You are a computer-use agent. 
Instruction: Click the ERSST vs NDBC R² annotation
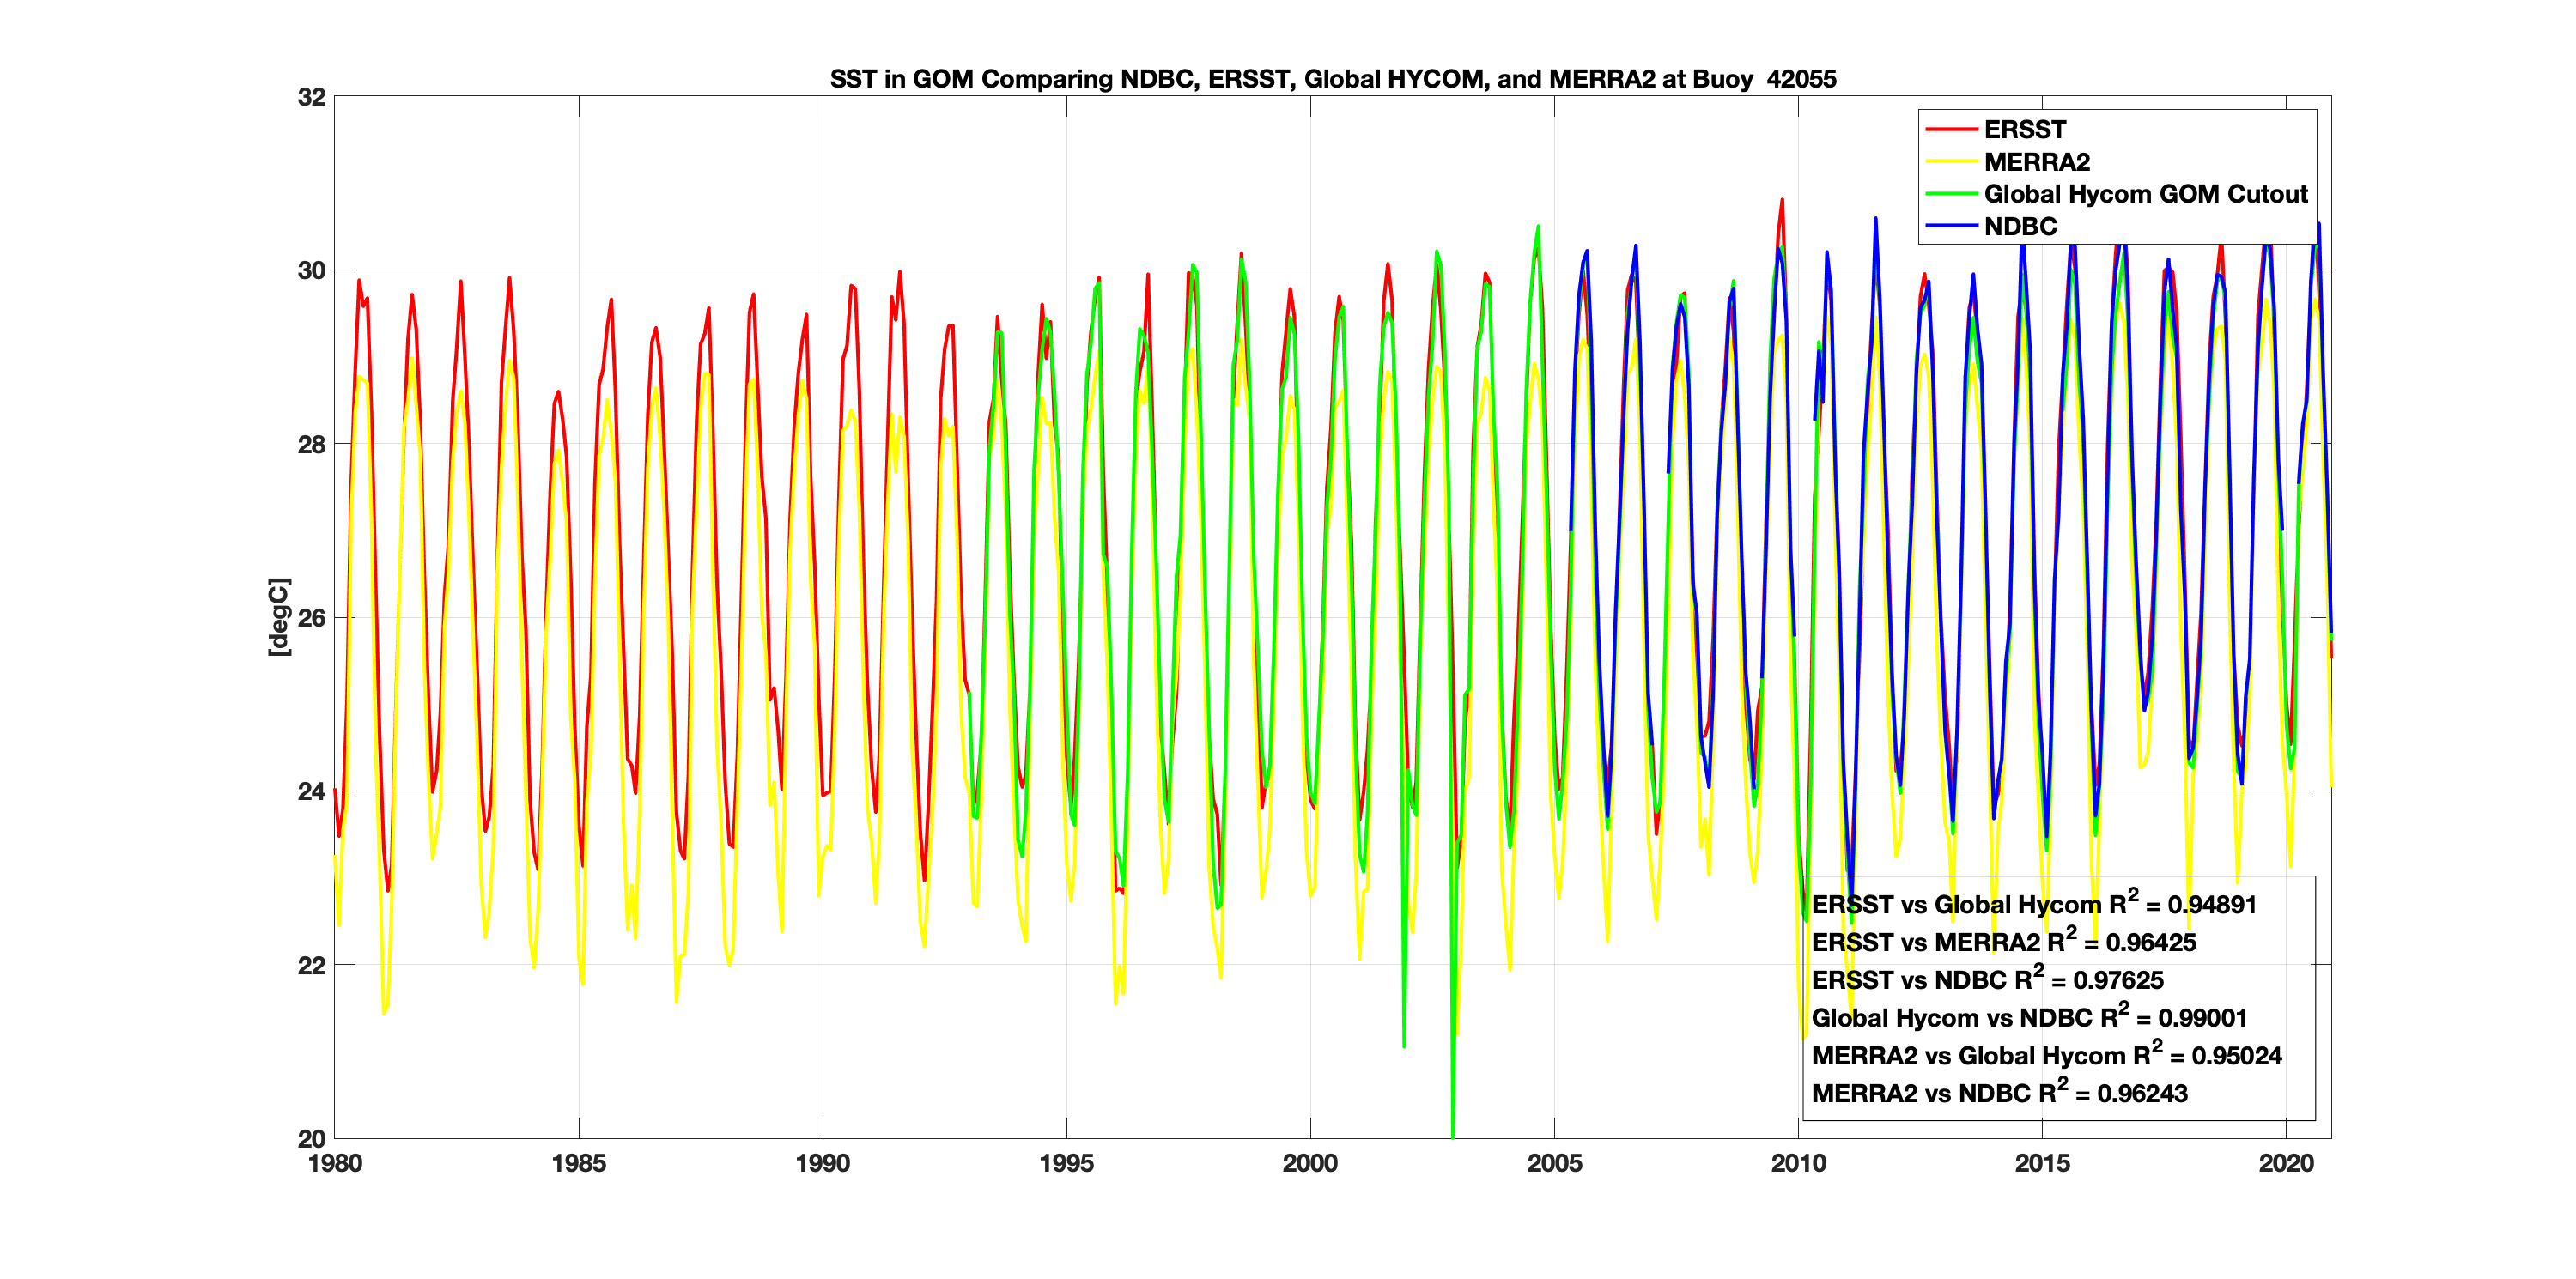point(1987,980)
